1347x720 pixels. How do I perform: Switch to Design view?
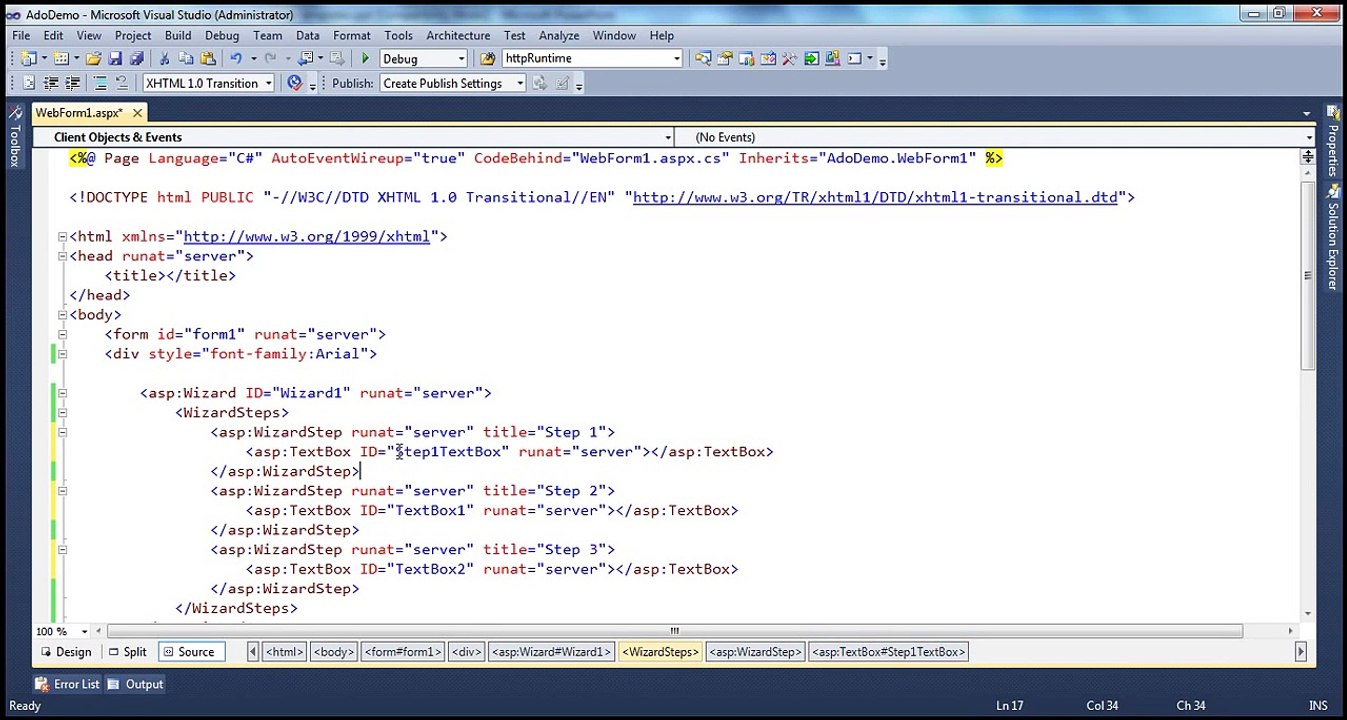point(66,652)
